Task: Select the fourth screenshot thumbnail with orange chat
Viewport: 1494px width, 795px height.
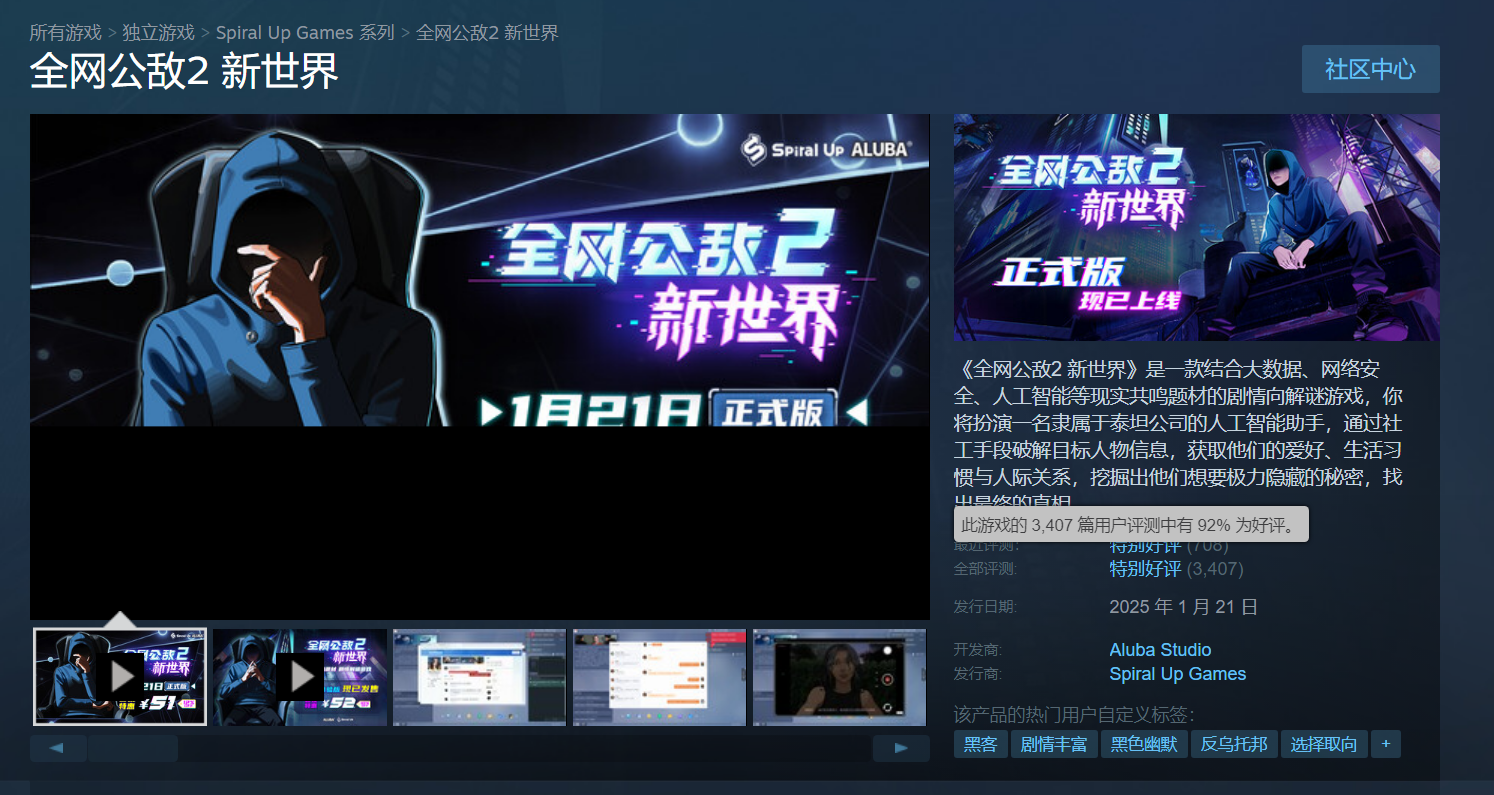Action: coord(660,677)
